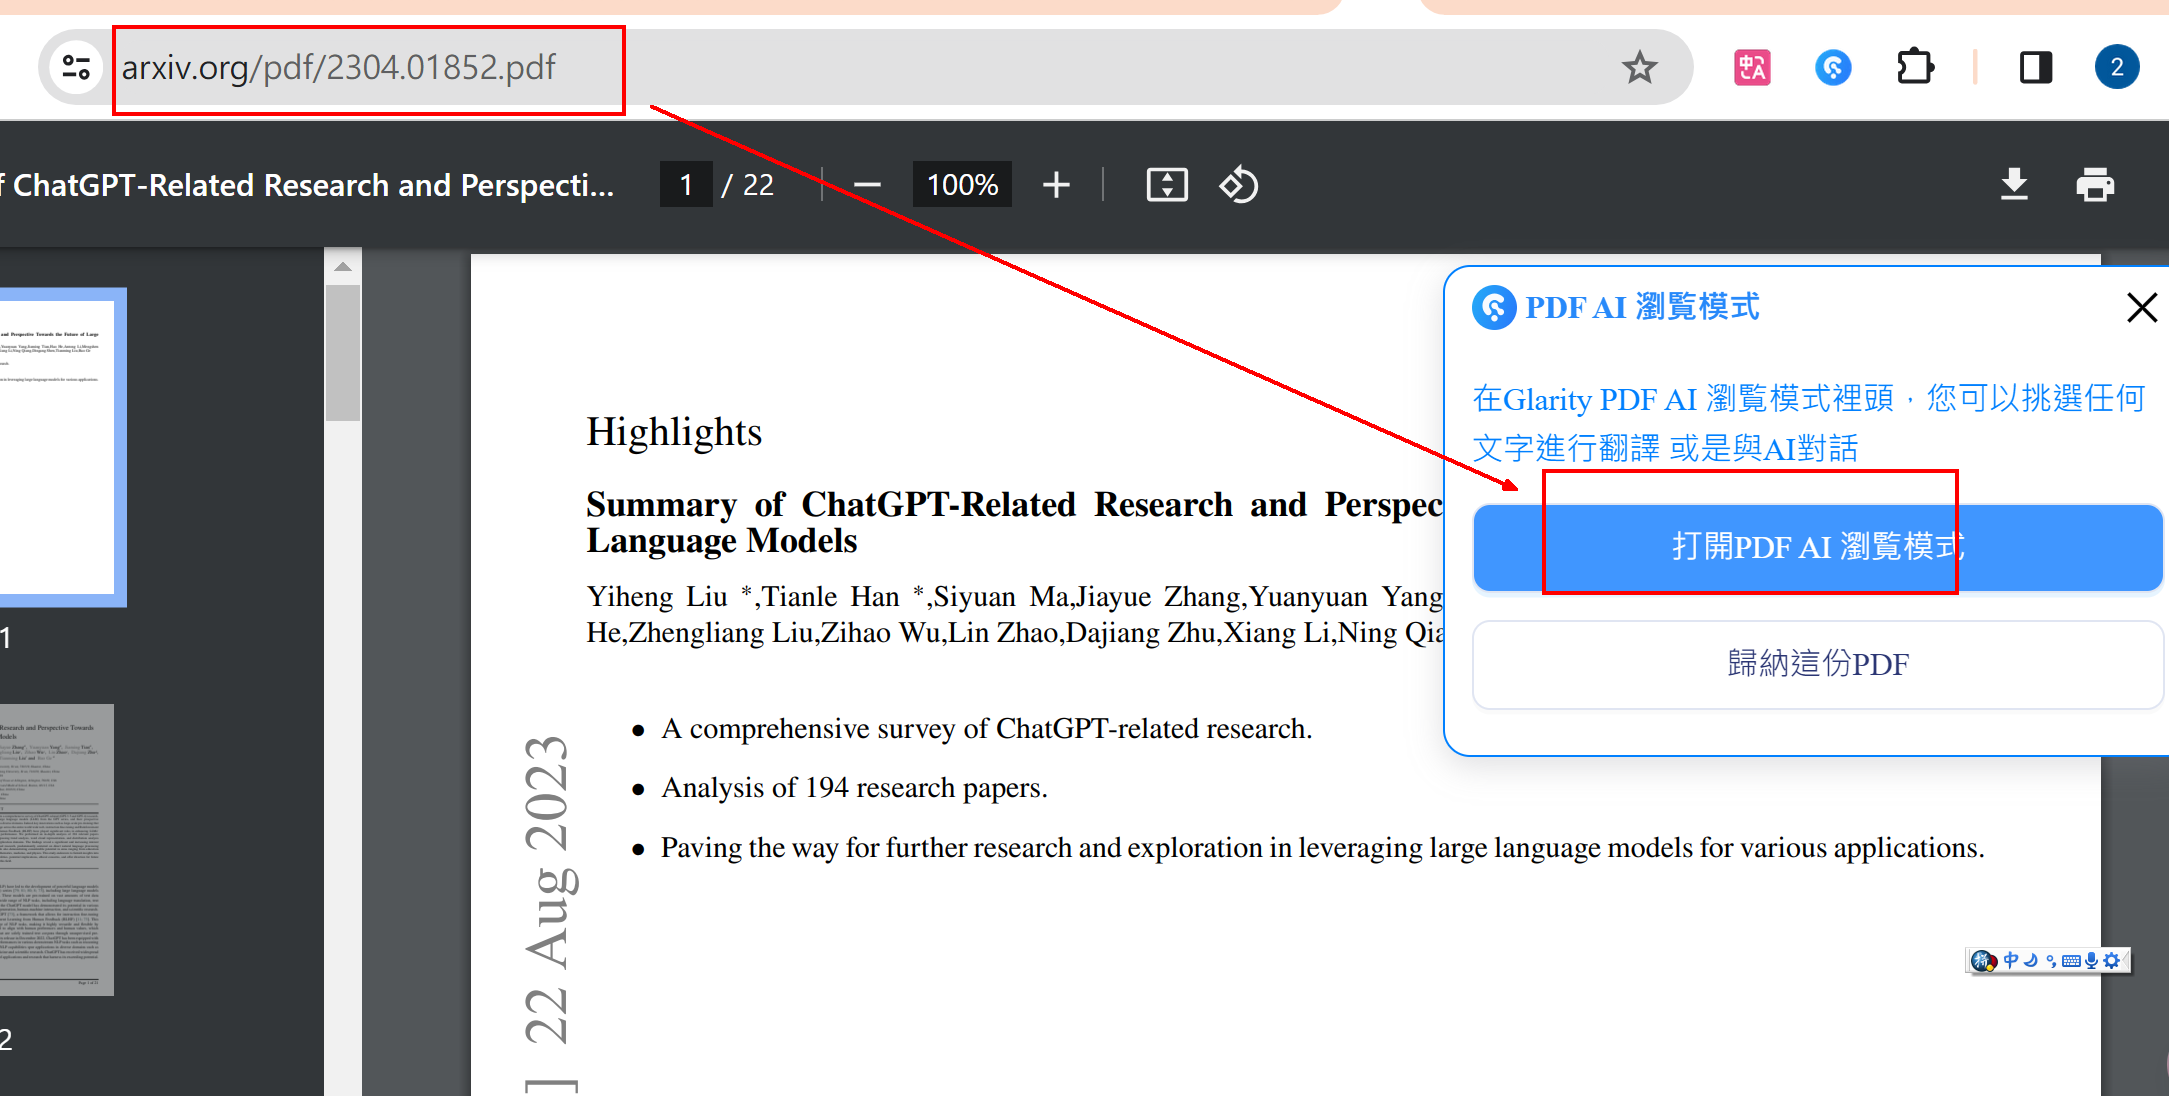The width and height of the screenshot is (2169, 1096).
Task: Click the 打開PDF AI 瀏覽模式 button
Action: (1817, 547)
